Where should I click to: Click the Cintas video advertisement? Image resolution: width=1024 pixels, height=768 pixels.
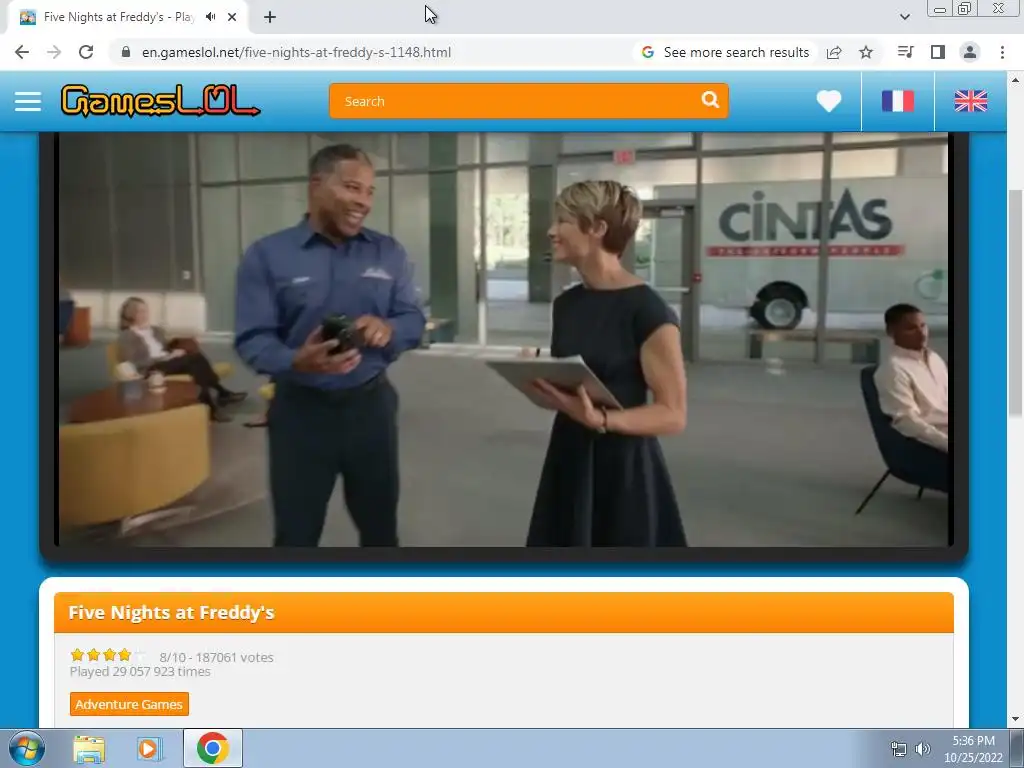pos(504,340)
